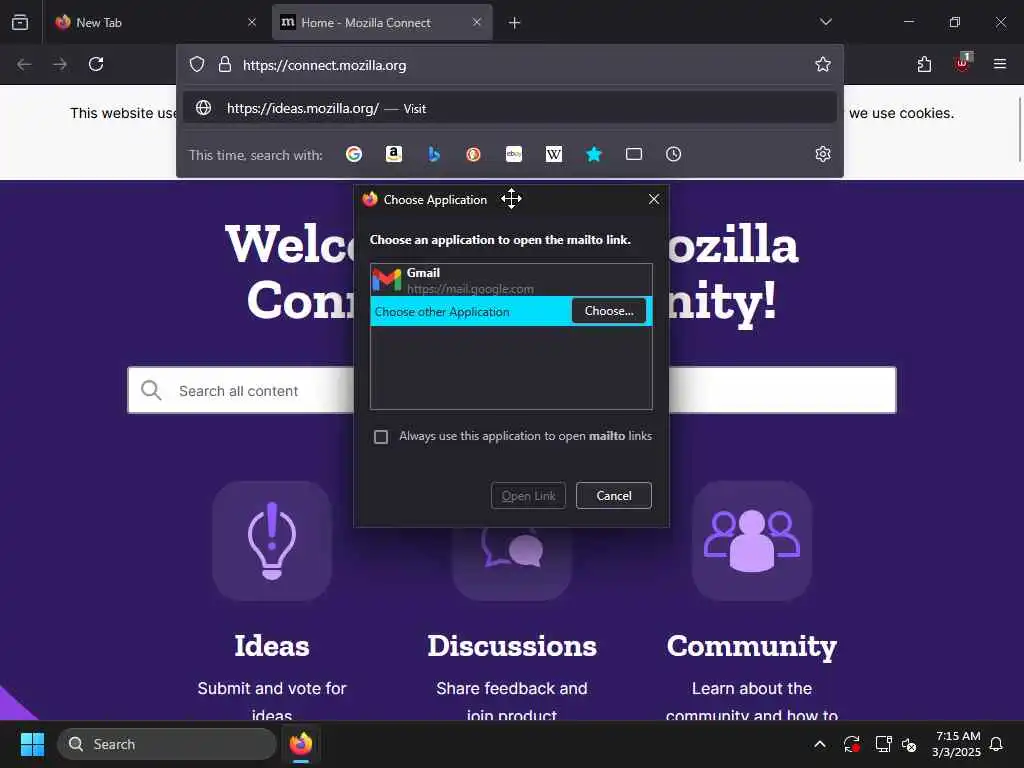Open Firefox View pinned icon

coord(20,22)
